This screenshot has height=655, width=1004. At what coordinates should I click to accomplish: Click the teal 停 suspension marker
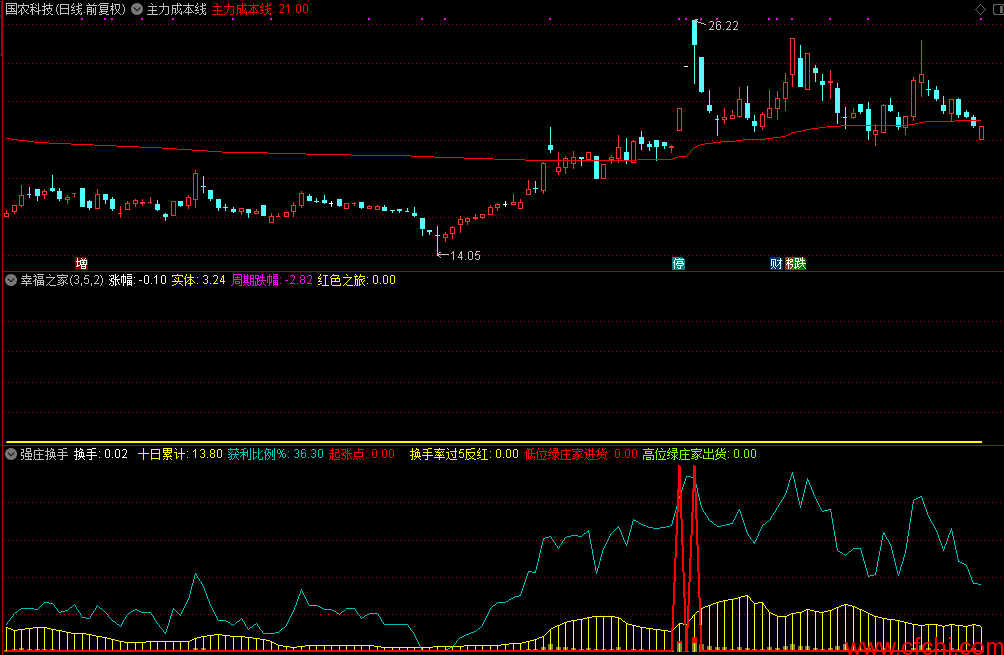tap(678, 263)
